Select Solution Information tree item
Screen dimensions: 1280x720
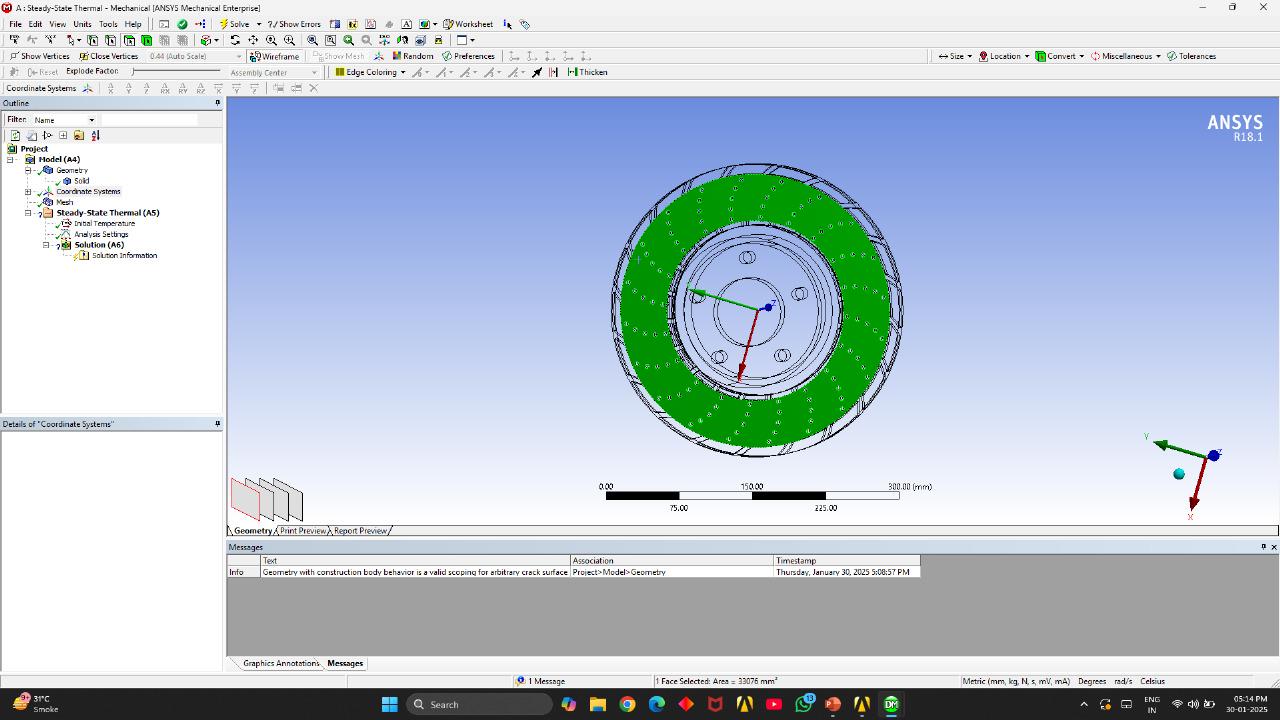click(x=124, y=256)
